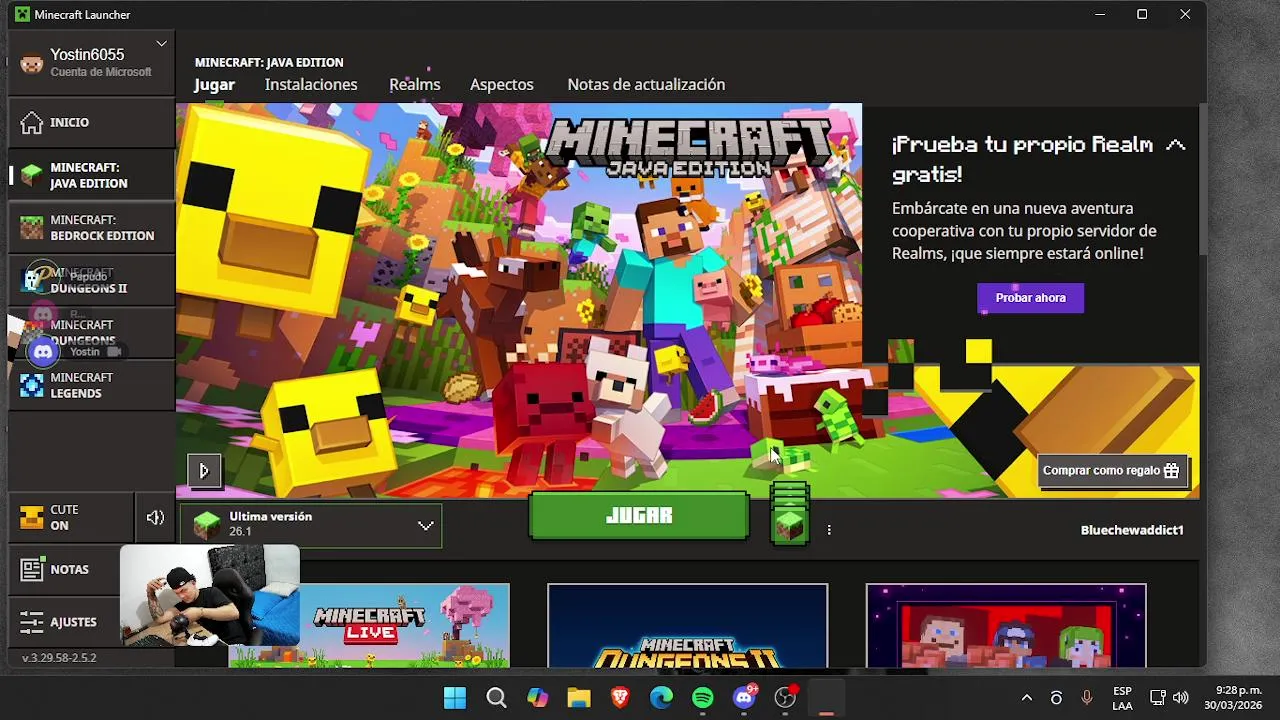Open File Explorer from the taskbar
The image size is (1280, 720).
579,698
